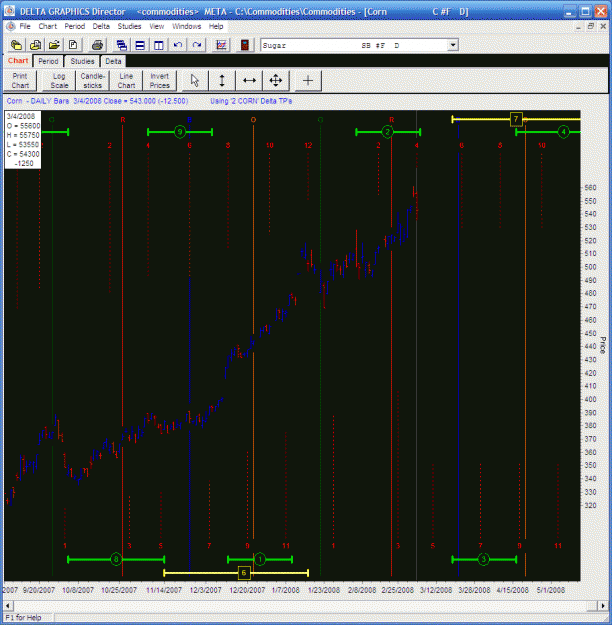This screenshot has height=625, width=612.
Task: Click the 'Using 2 CORN Delta TP's' text
Action: click(x=251, y=101)
